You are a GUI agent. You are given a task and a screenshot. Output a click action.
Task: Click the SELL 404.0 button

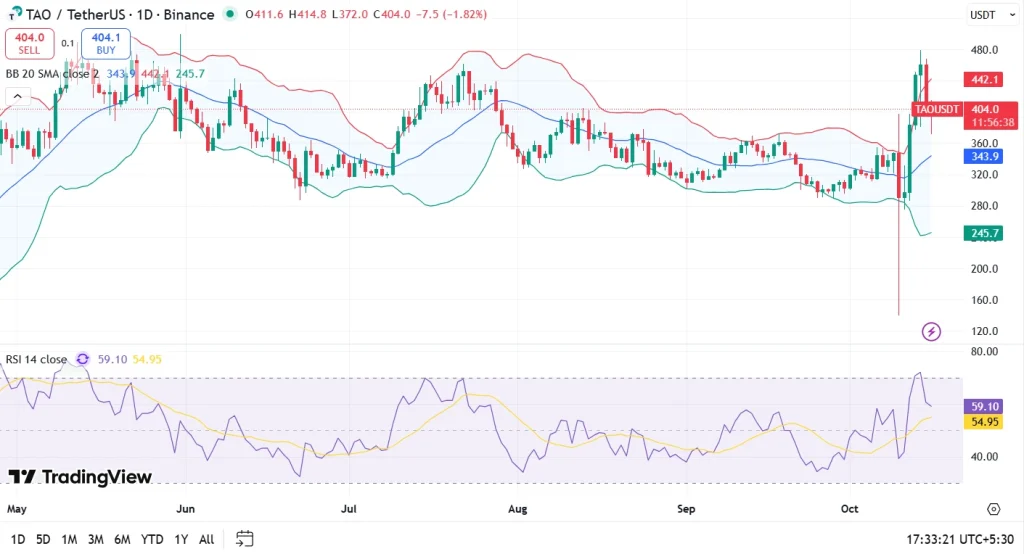[x=28, y=43]
